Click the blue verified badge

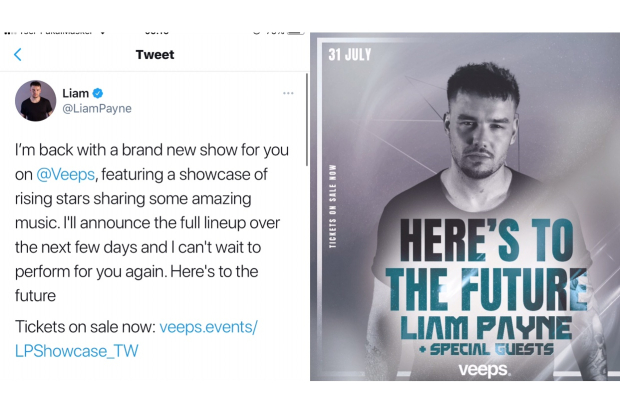pyautogui.click(x=99, y=93)
